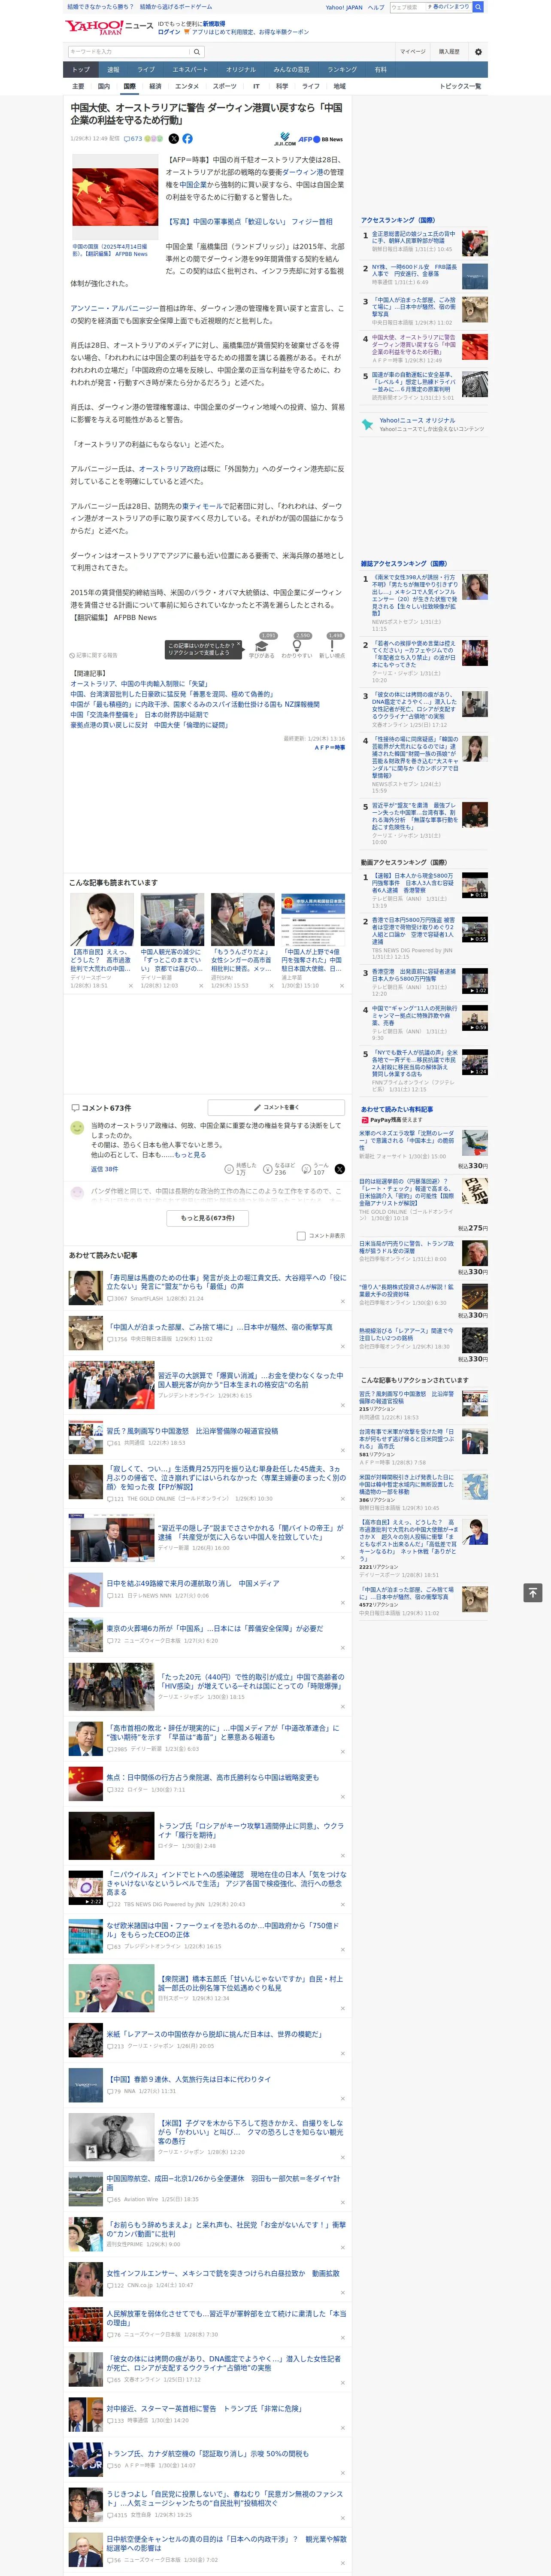Image resolution: width=551 pixels, height=2576 pixels.
Task: Expand first comment with もっと見る
Action: pyautogui.click(x=190, y=1155)
